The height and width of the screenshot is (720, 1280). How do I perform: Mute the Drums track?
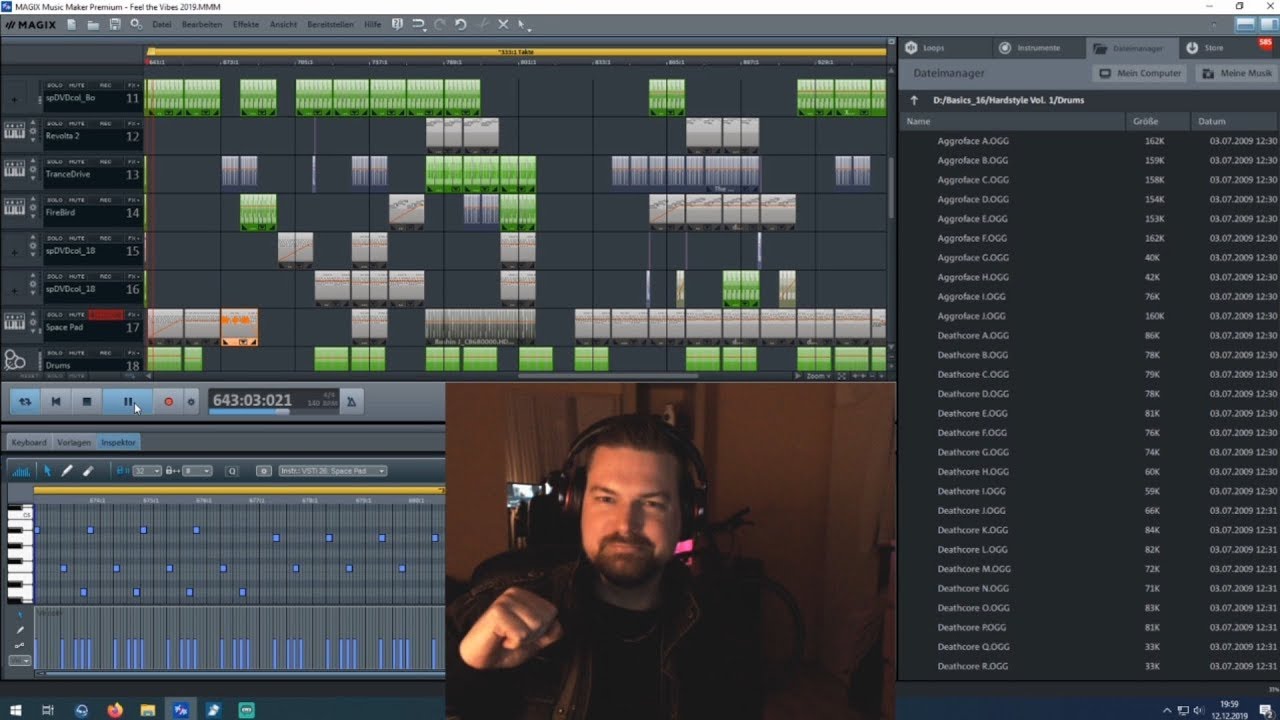point(77,354)
